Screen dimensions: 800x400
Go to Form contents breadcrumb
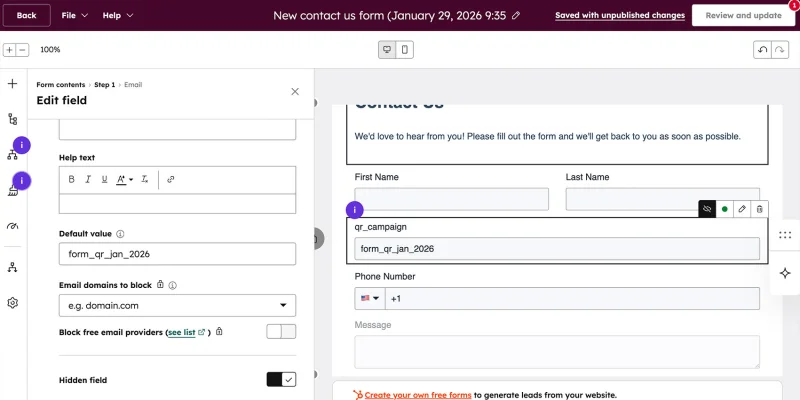pos(61,85)
